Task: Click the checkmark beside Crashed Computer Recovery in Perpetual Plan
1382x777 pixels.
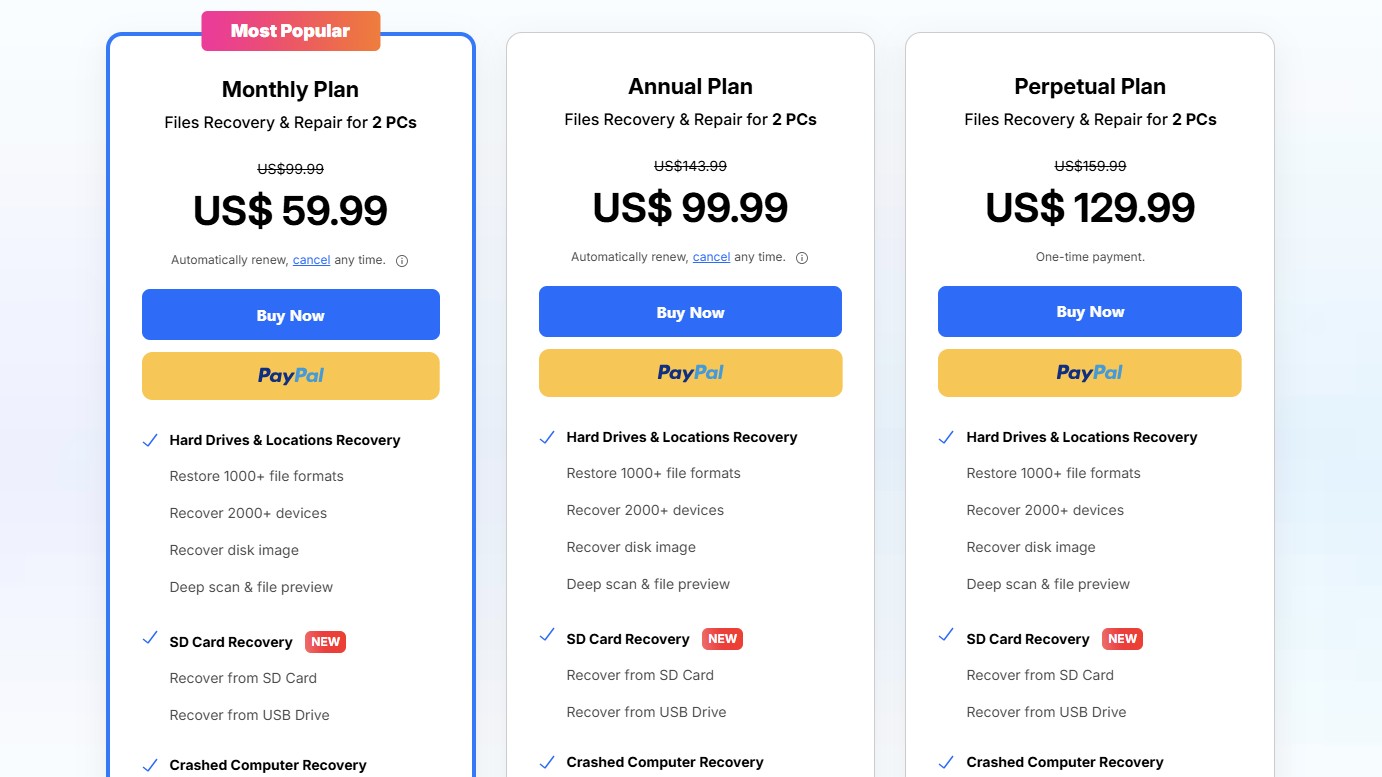Action: 945,761
